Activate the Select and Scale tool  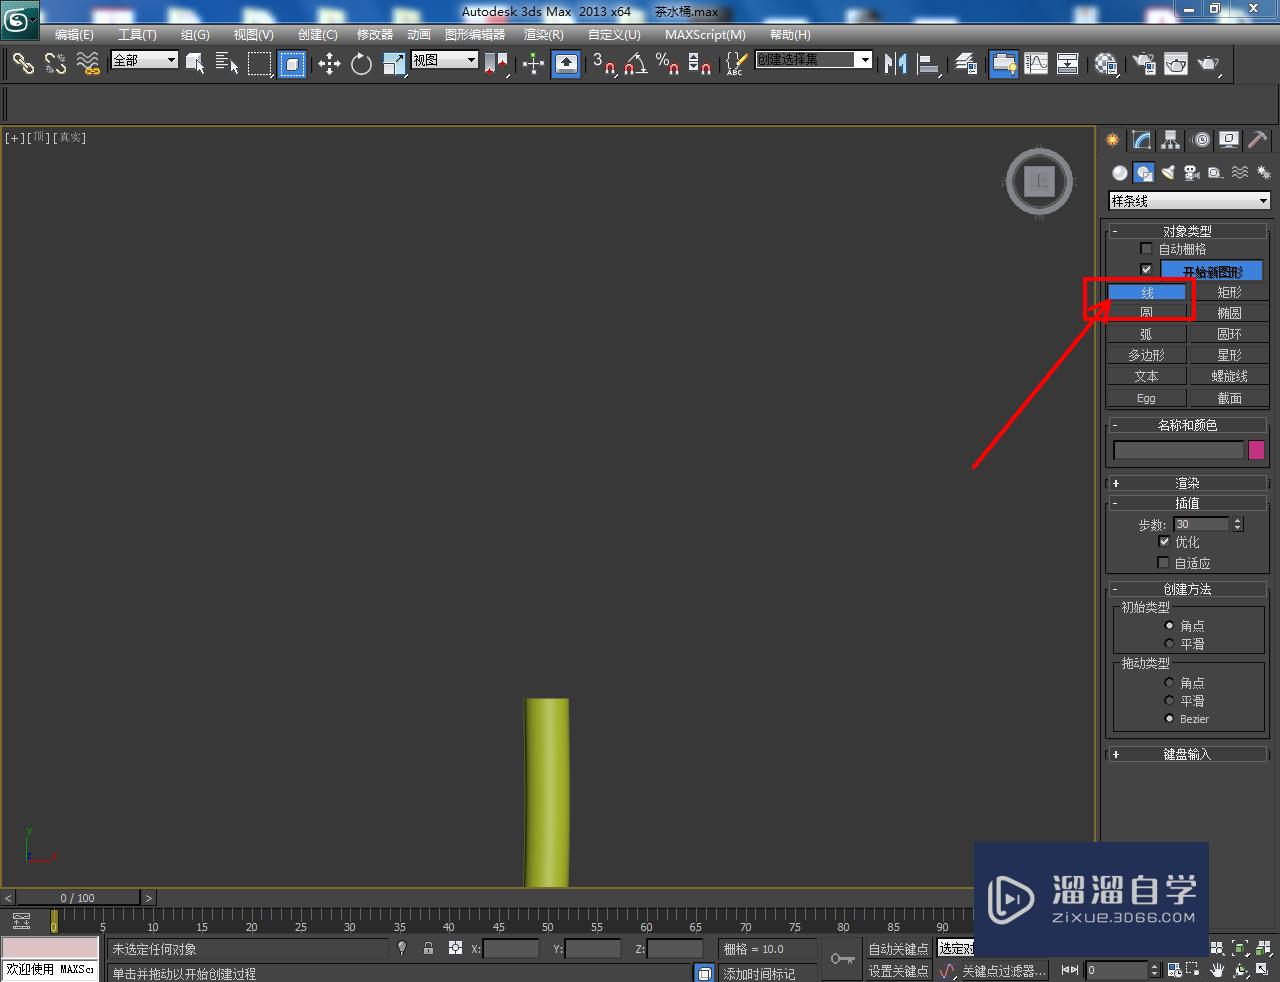tap(394, 64)
